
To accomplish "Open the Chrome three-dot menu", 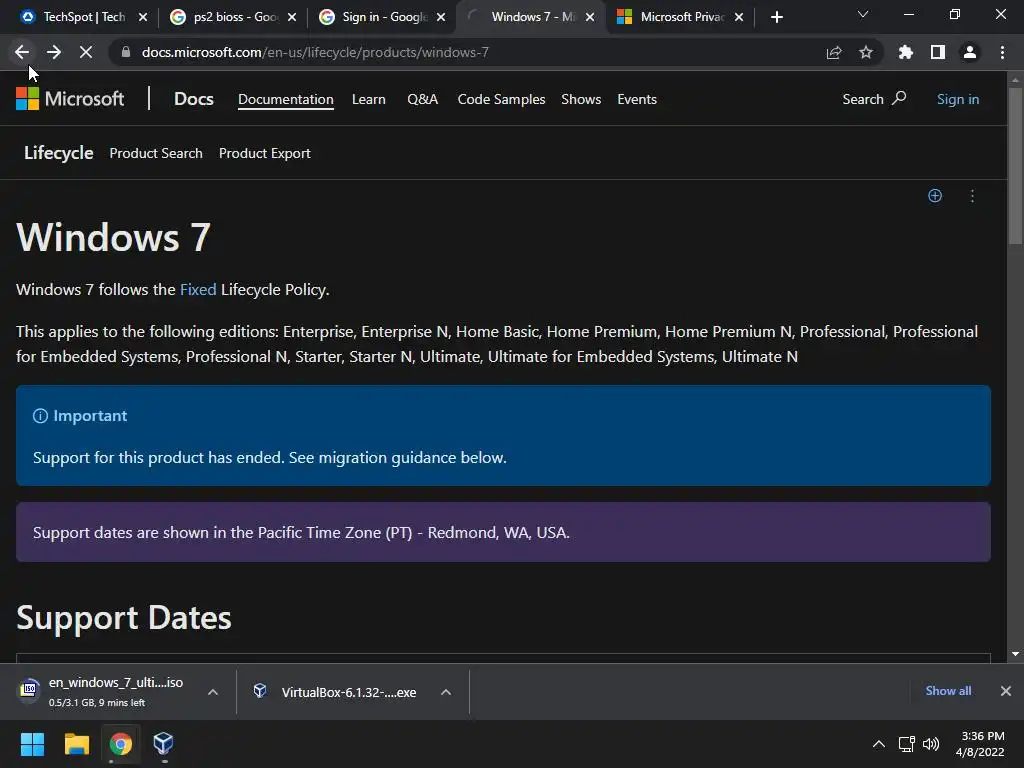I will click(x=1002, y=52).
